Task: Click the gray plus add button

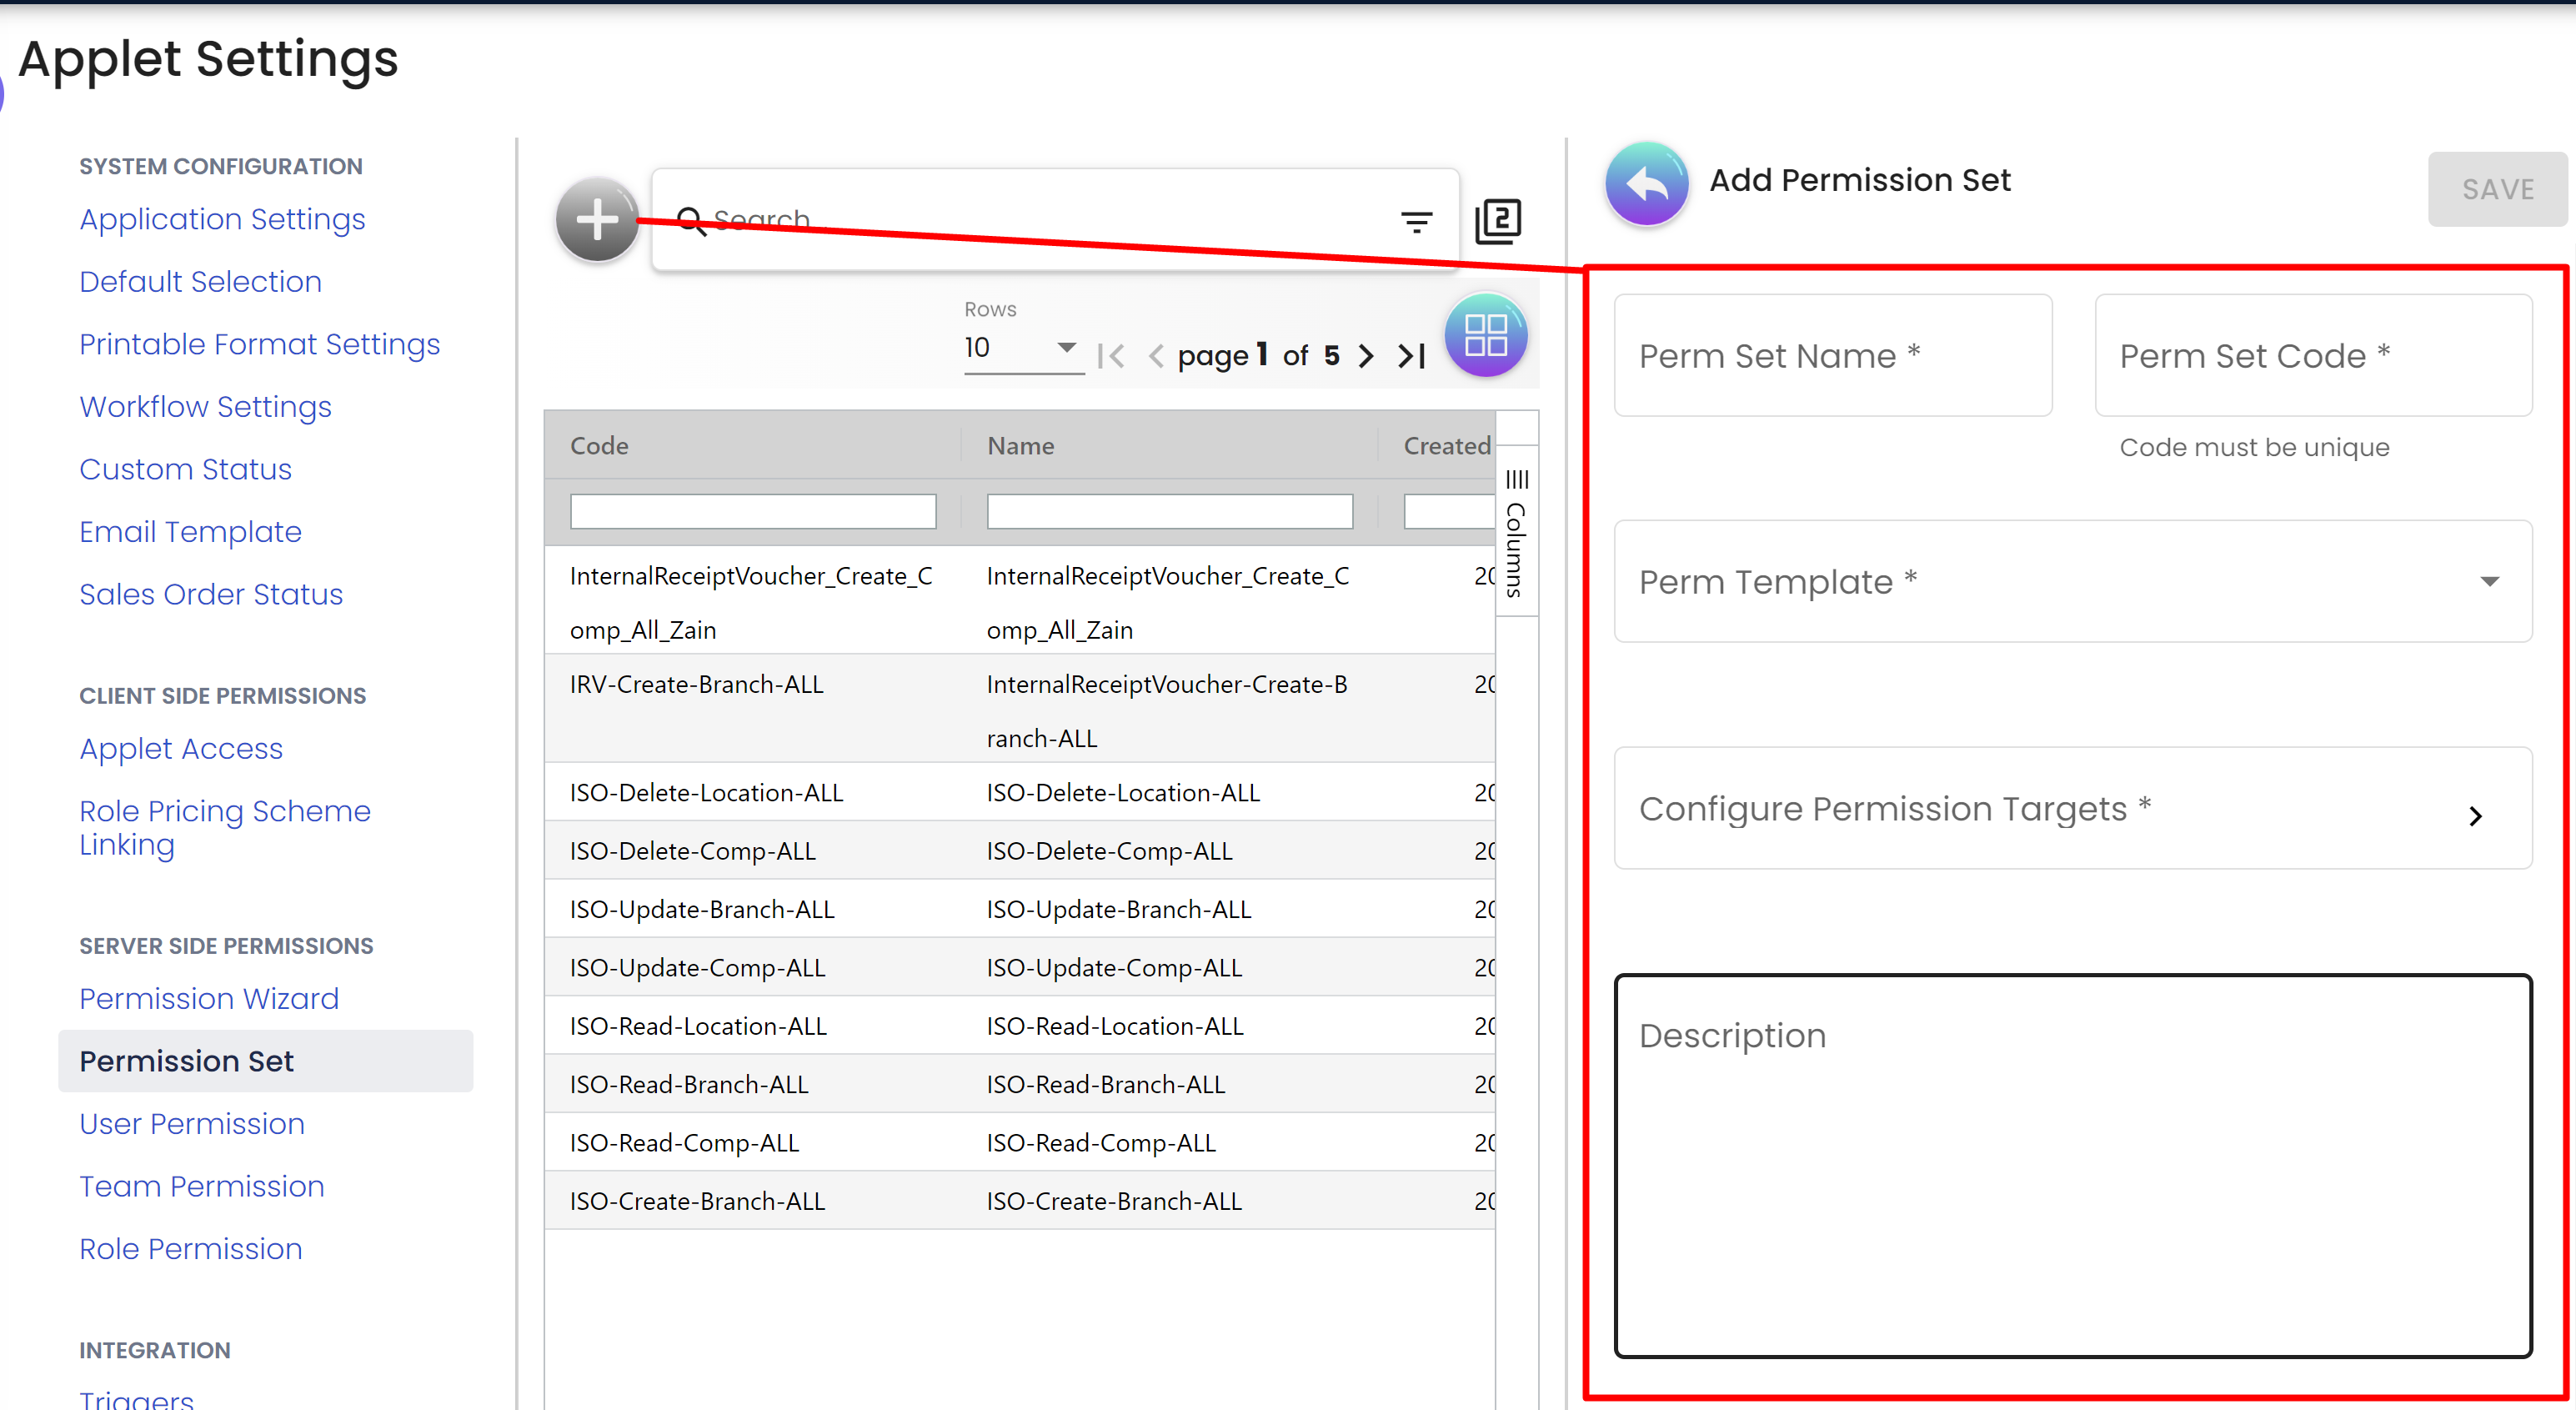Action: click(x=597, y=219)
